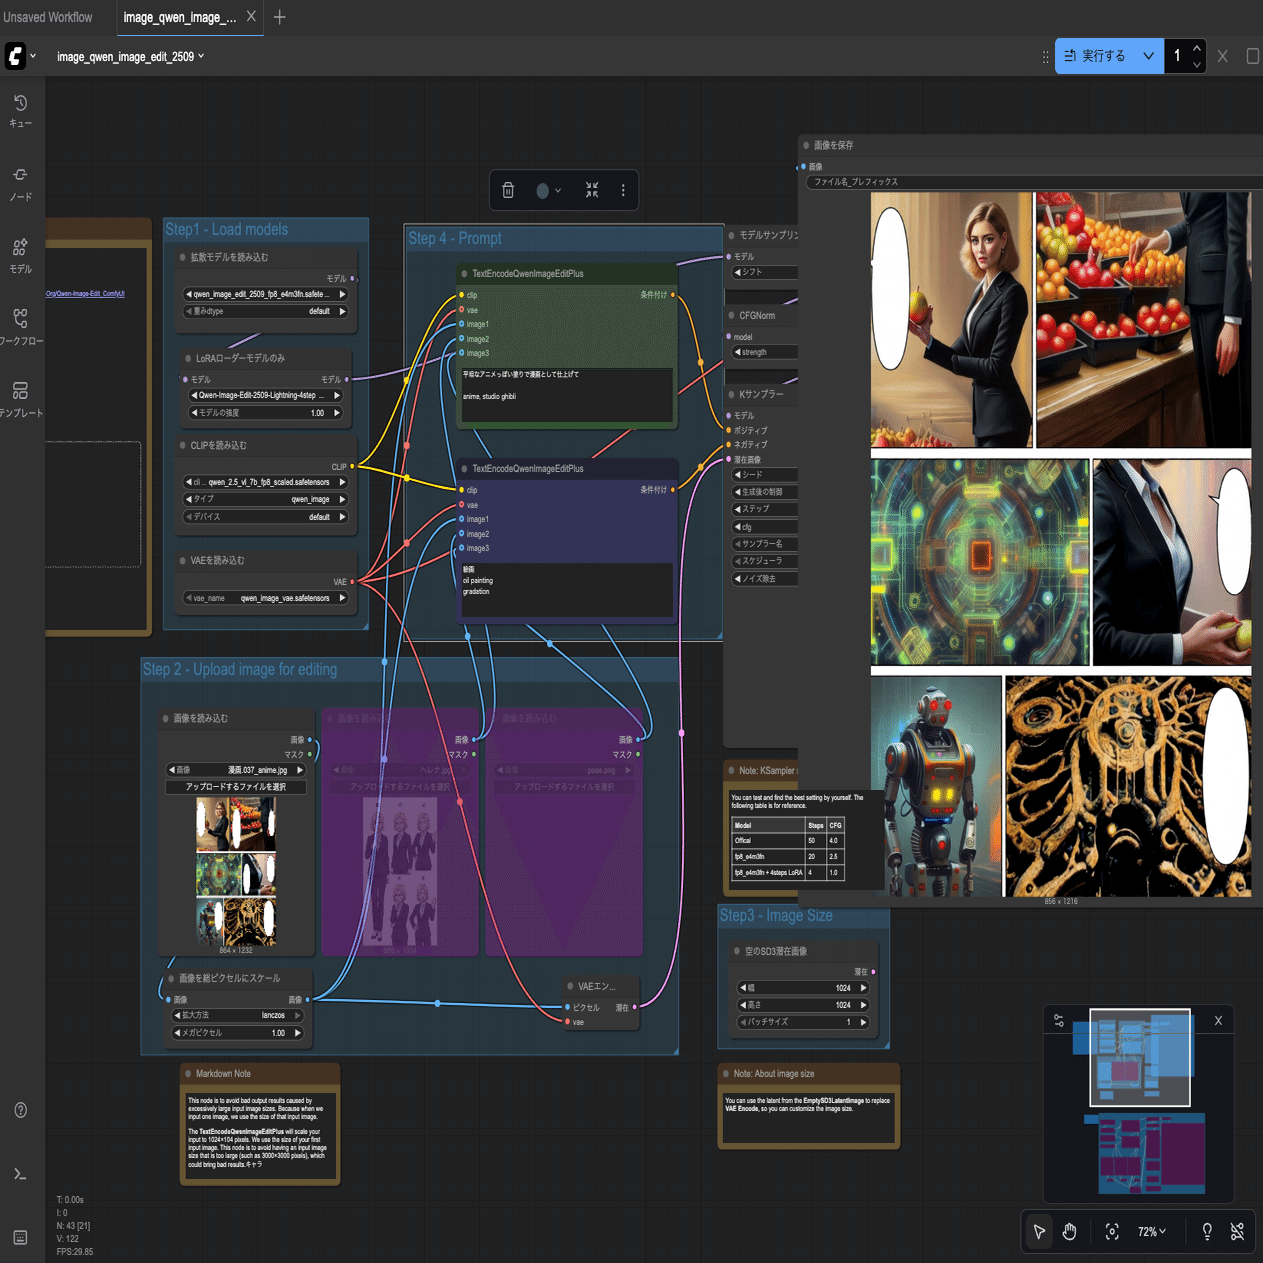Screen dimensions: 1263x1263
Task: Open the ComfyUI logo main menu
Action: click(x=16, y=56)
